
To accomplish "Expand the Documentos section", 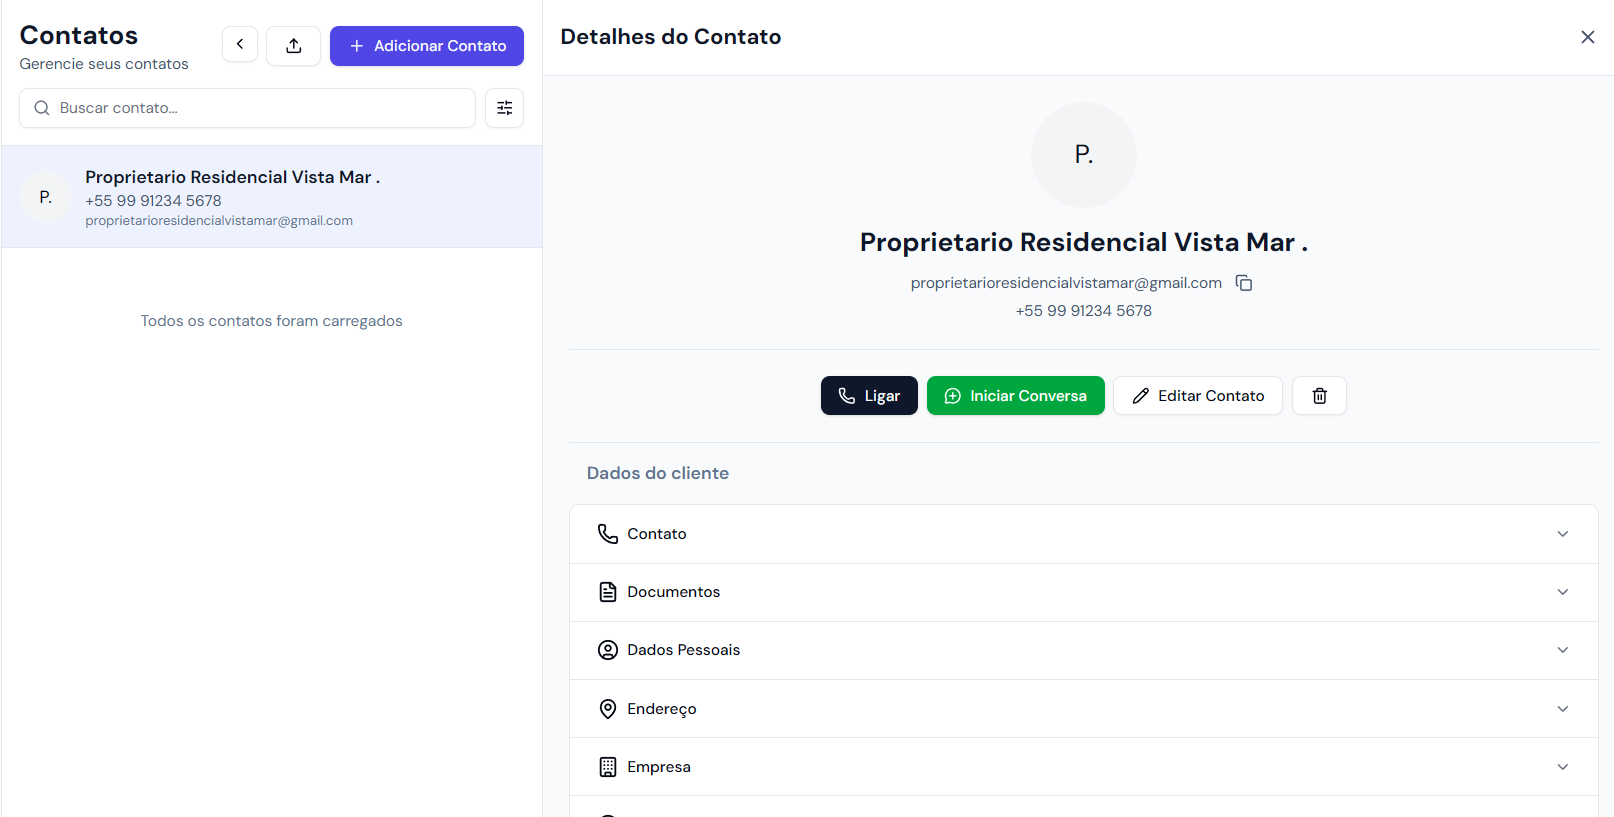I will [1083, 592].
